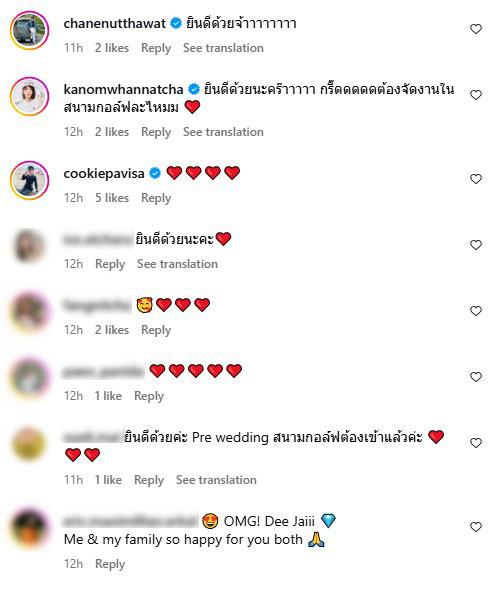Screen dimensions: 489x593
Task: View 5 likes on cookiepavisa's comment
Action: pos(112,198)
